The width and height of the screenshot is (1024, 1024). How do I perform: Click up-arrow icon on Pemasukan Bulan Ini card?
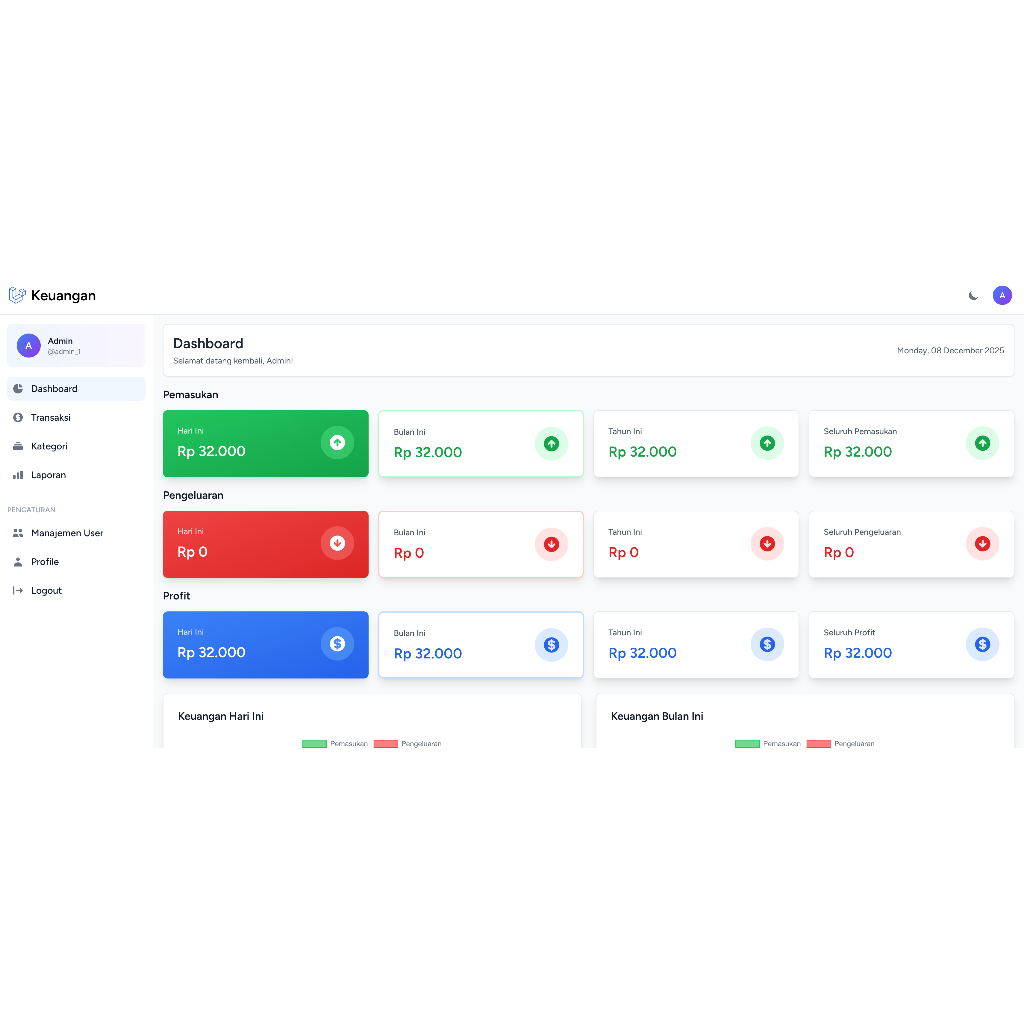[x=551, y=444]
